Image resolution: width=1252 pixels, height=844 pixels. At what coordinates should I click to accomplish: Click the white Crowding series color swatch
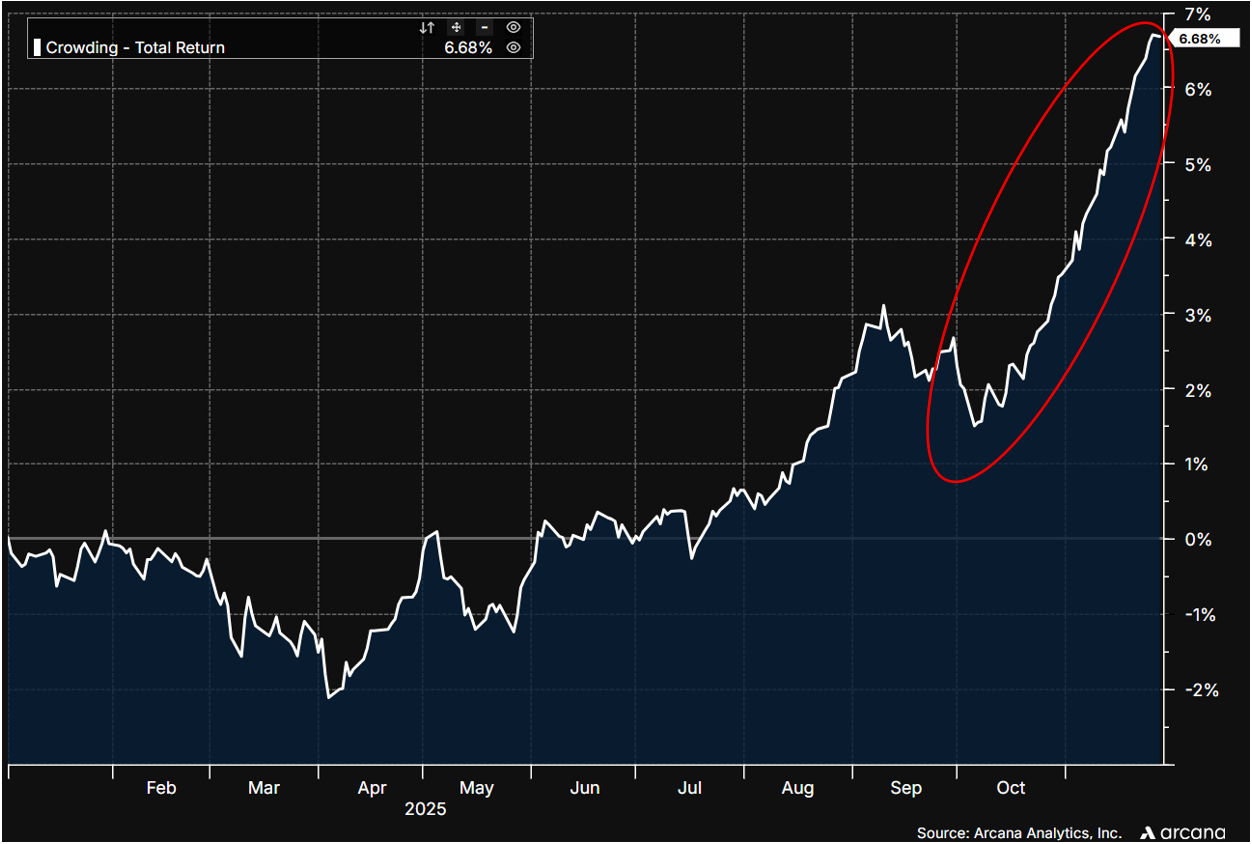[x=38, y=48]
